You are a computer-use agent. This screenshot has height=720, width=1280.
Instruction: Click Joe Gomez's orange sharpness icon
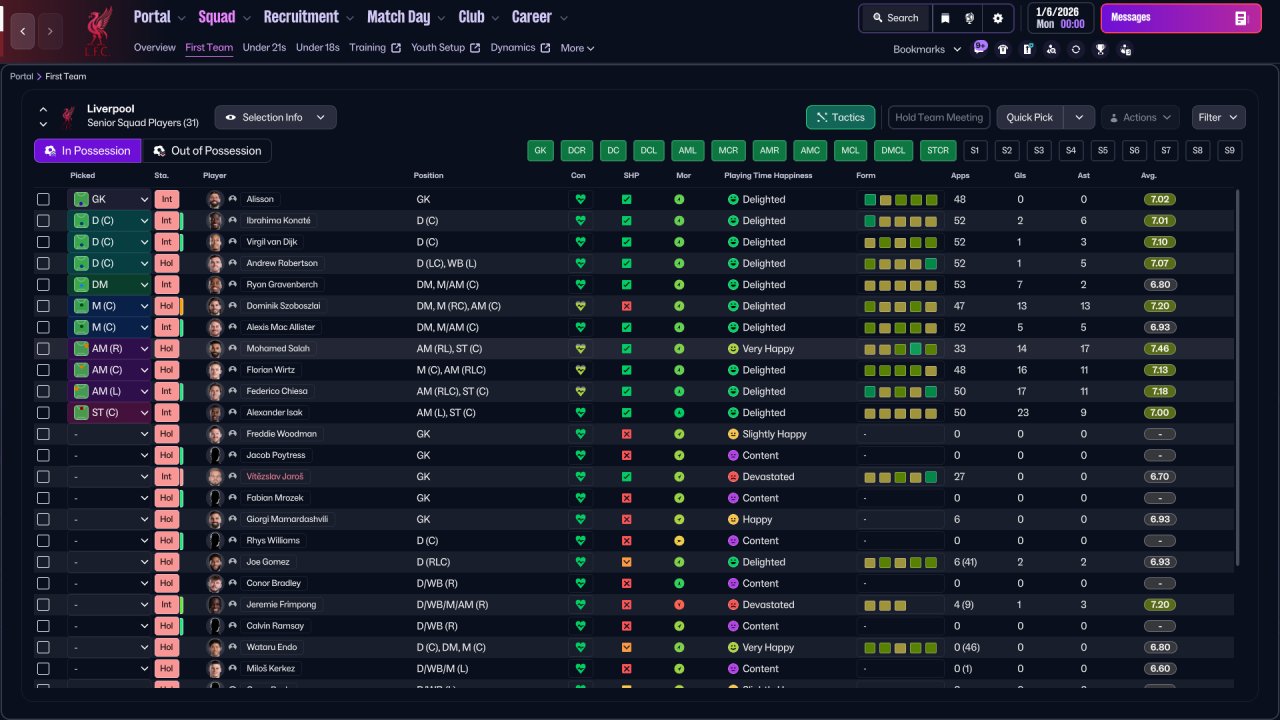pyautogui.click(x=627, y=562)
